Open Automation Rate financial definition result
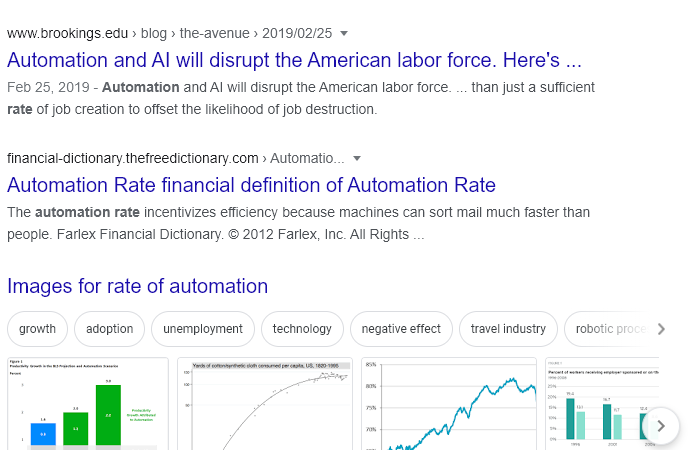 point(251,185)
